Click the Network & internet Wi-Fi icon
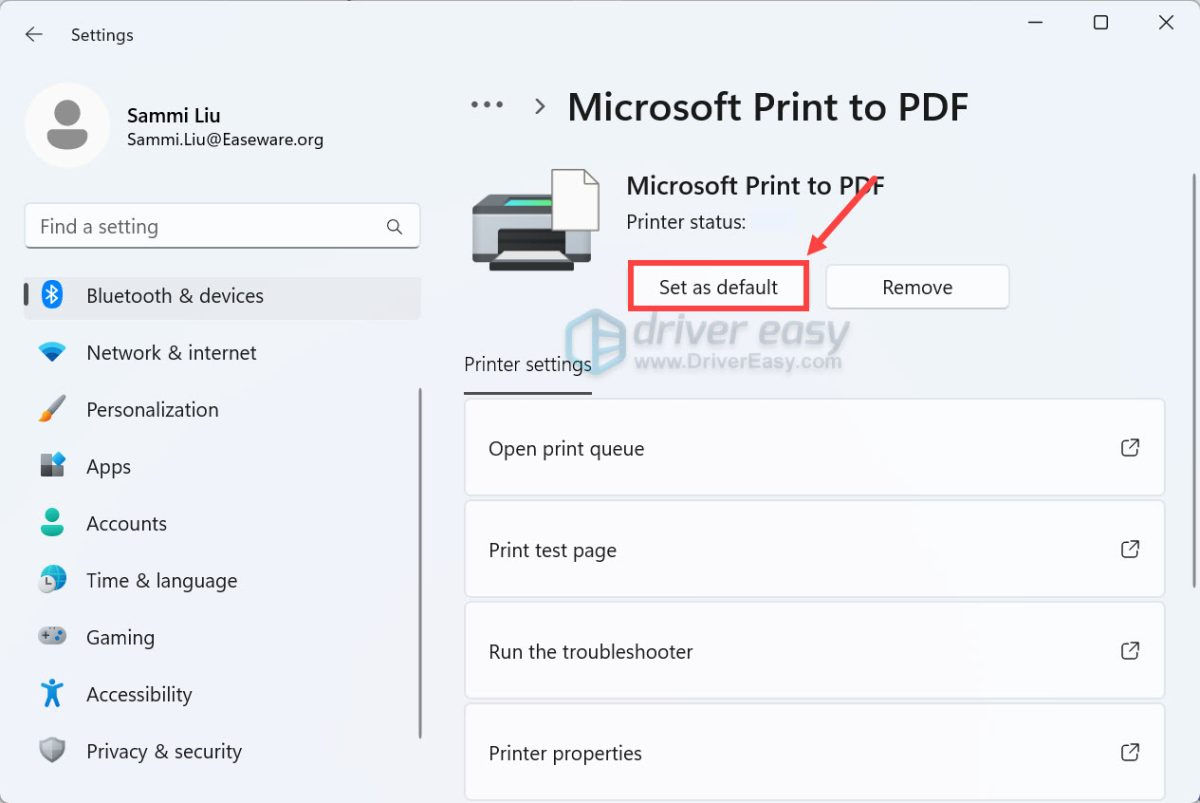Viewport: 1200px width, 803px height. [52, 353]
